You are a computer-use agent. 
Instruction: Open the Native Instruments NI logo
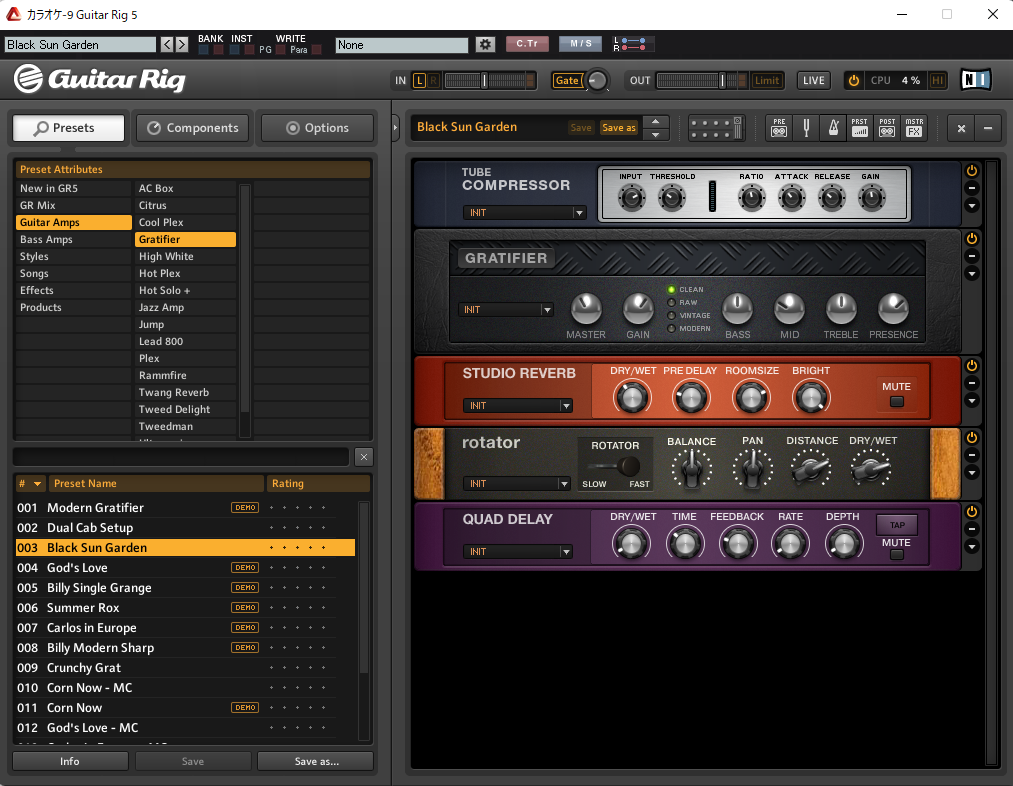click(x=975, y=79)
